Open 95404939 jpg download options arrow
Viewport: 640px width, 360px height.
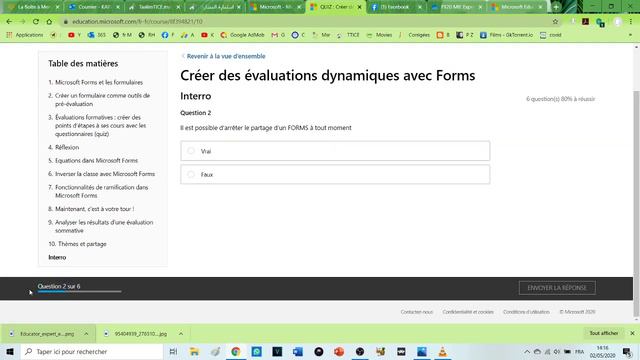coord(180,333)
